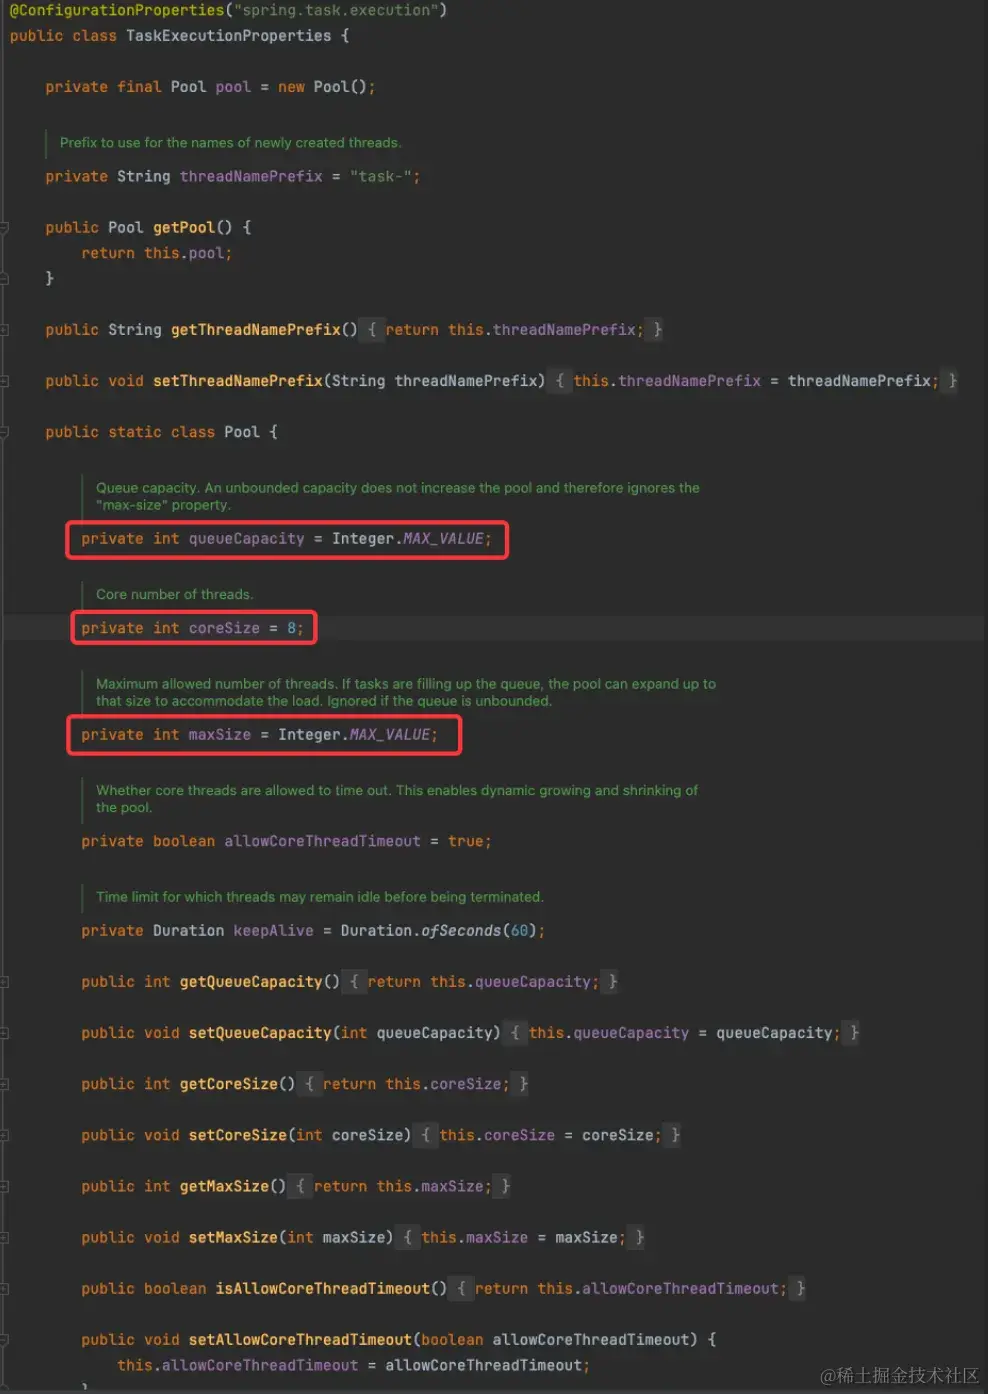Click the number 60 in ofSeconds
Screen dimensions: 988x1394
[519, 931]
